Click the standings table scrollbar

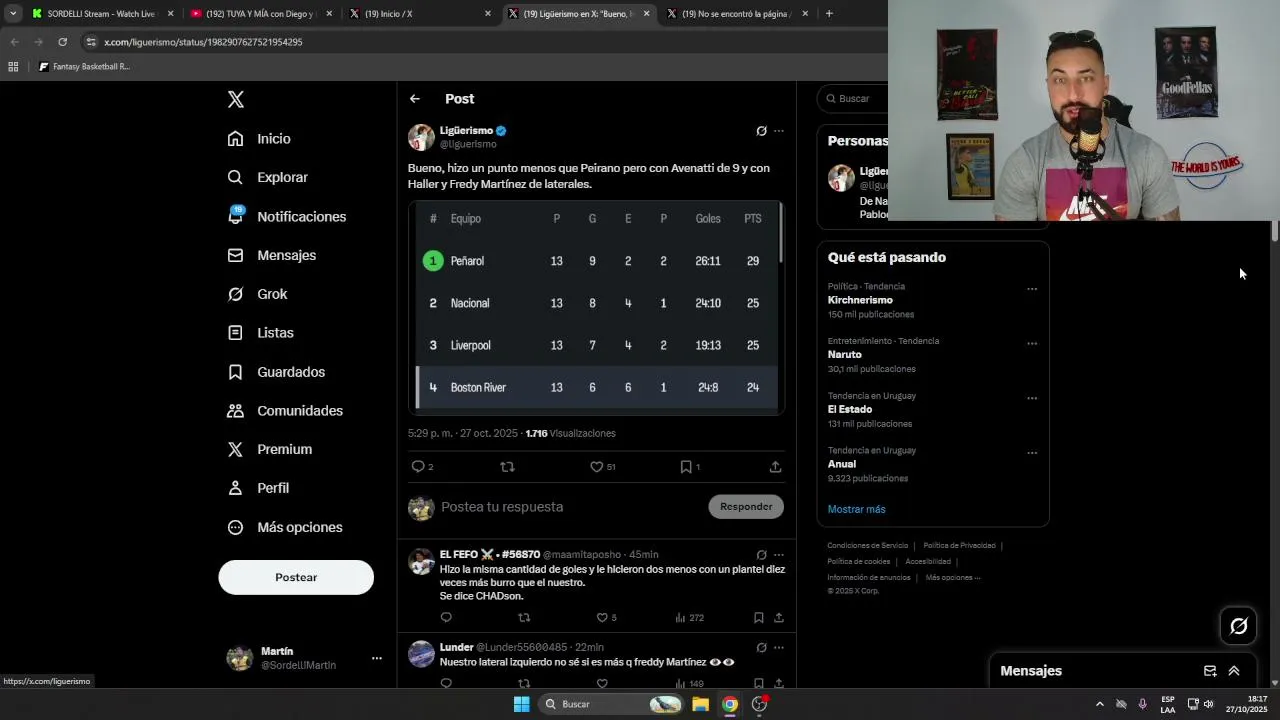click(780, 235)
